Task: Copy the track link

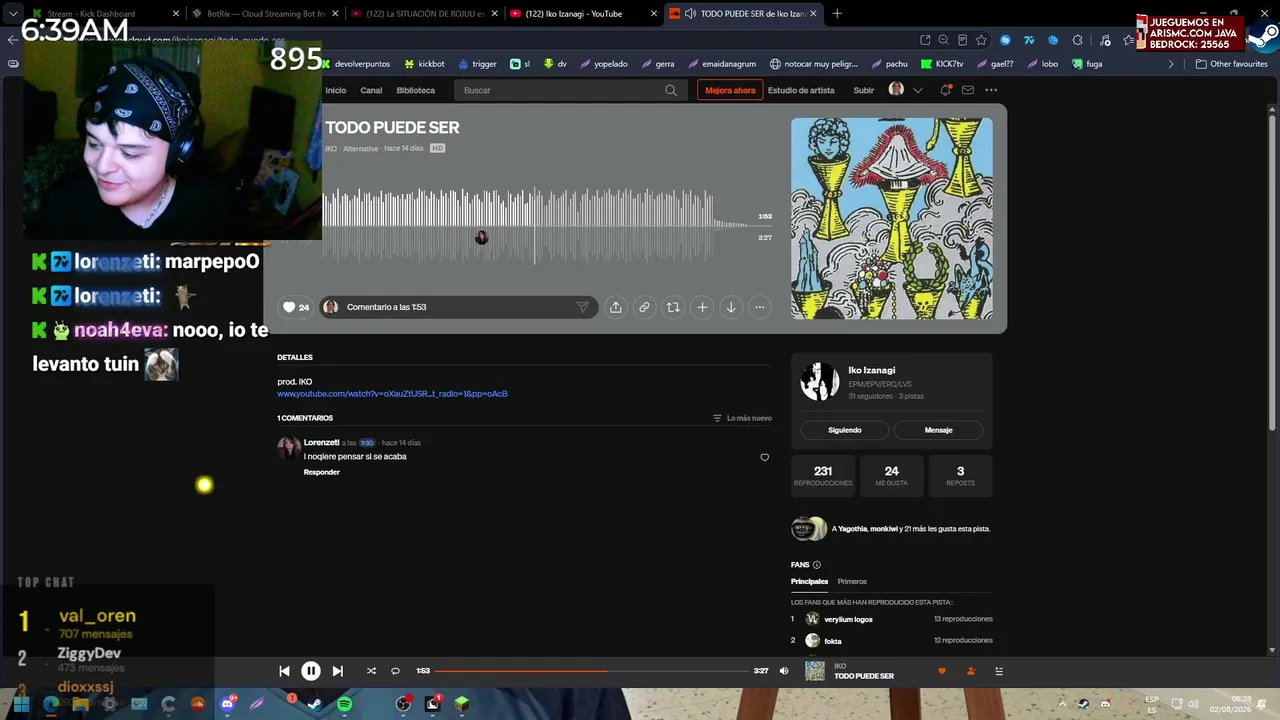Action: (x=644, y=307)
